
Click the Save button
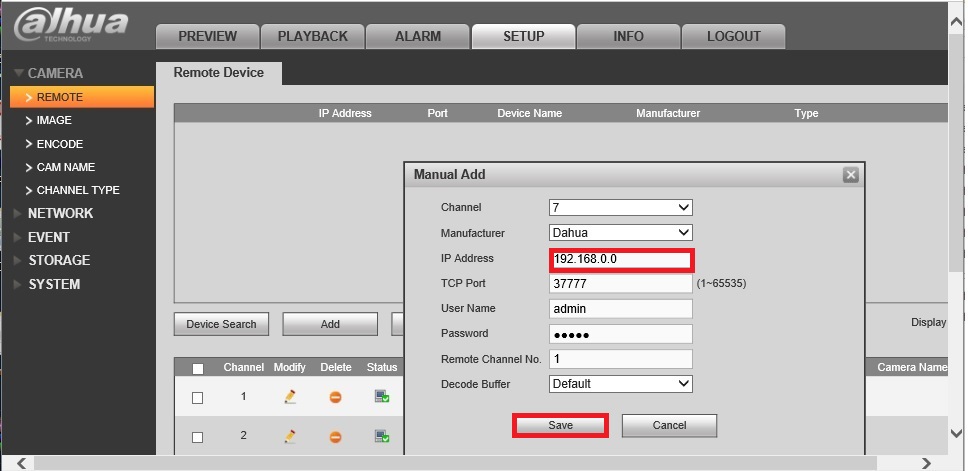[561, 425]
